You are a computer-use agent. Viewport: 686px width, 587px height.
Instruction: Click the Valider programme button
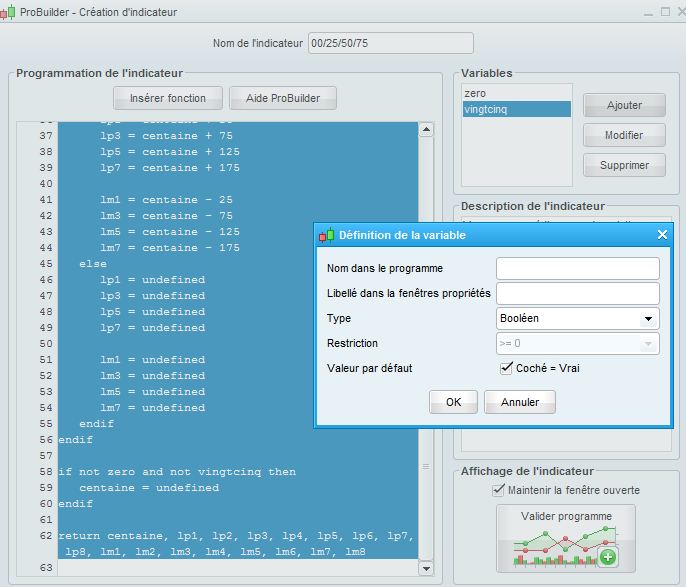coord(566,538)
